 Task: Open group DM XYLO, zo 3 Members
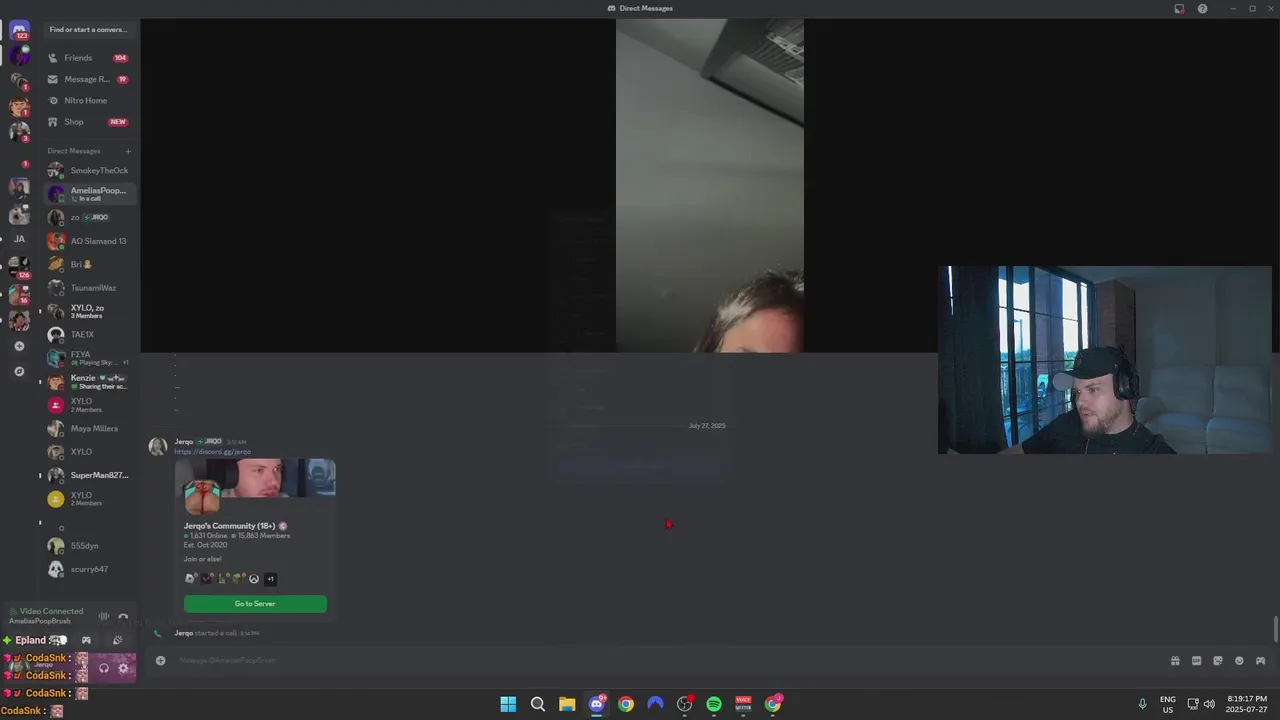tap(89, 311)
